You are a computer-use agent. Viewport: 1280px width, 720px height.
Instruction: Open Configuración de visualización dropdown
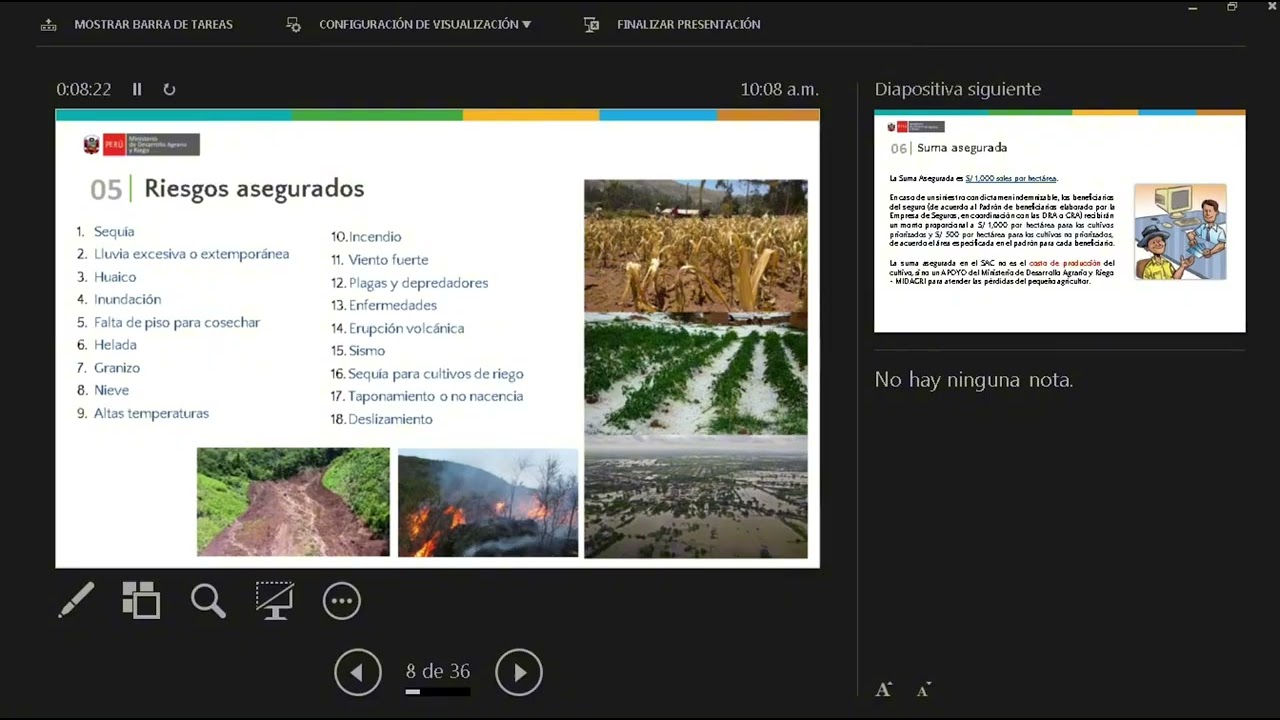pos(425,24)
